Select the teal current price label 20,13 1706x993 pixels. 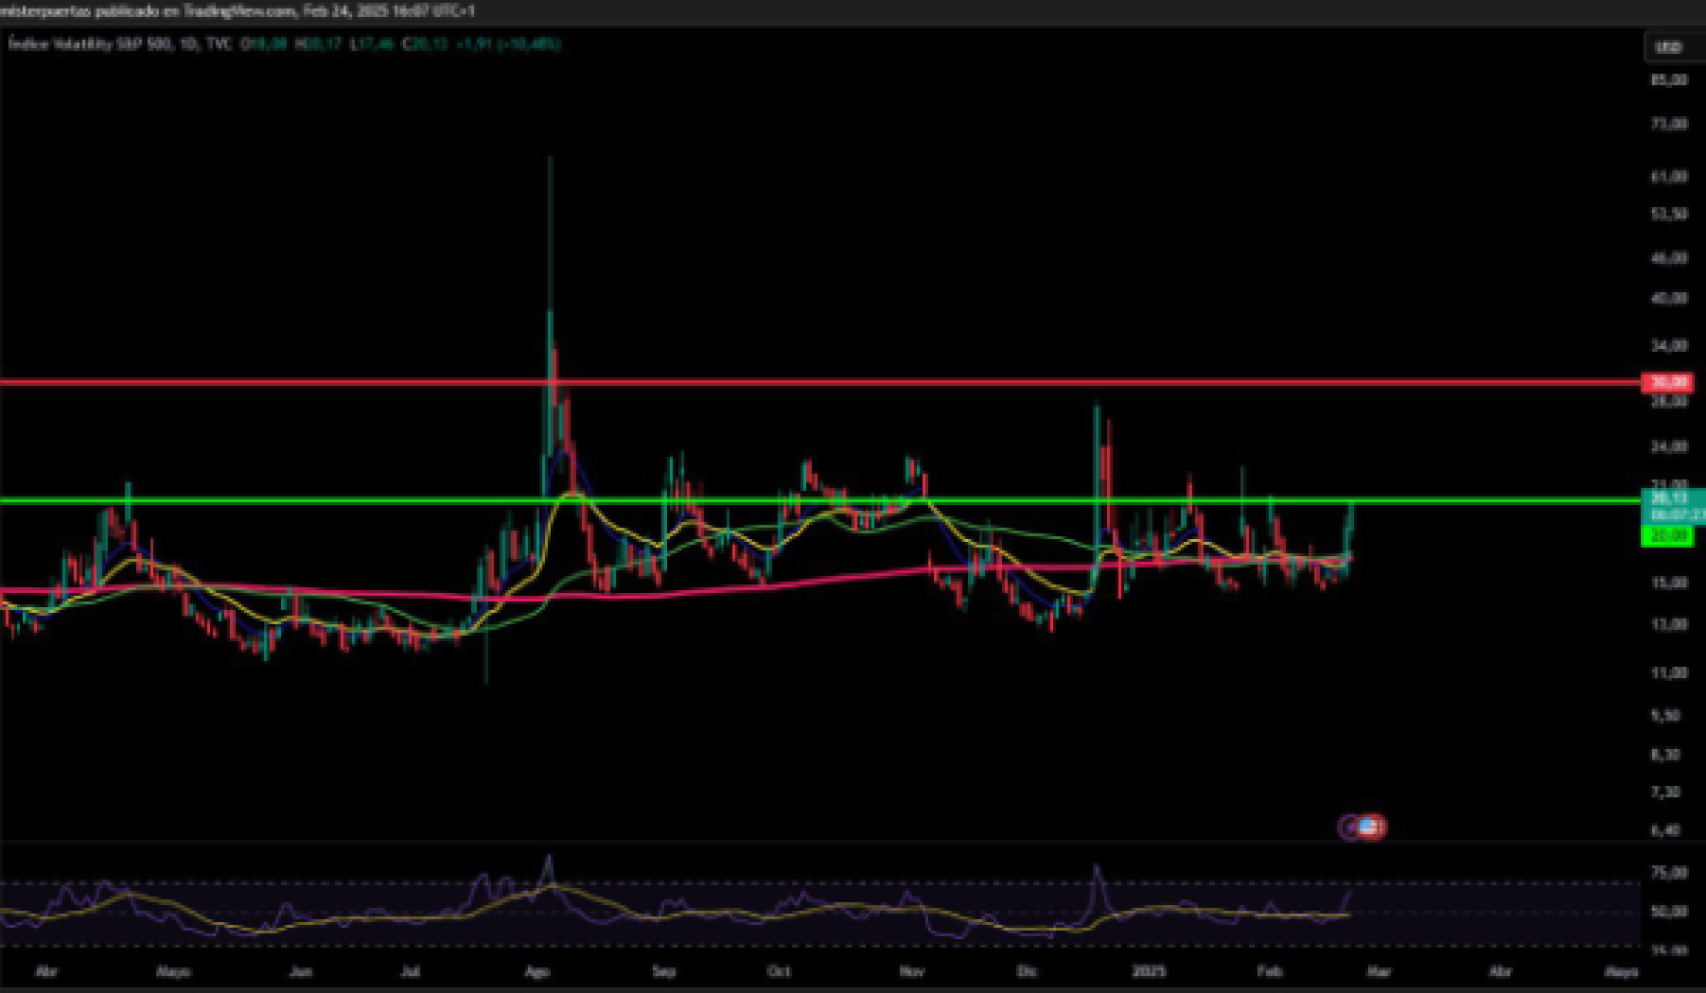[1668, 500]
